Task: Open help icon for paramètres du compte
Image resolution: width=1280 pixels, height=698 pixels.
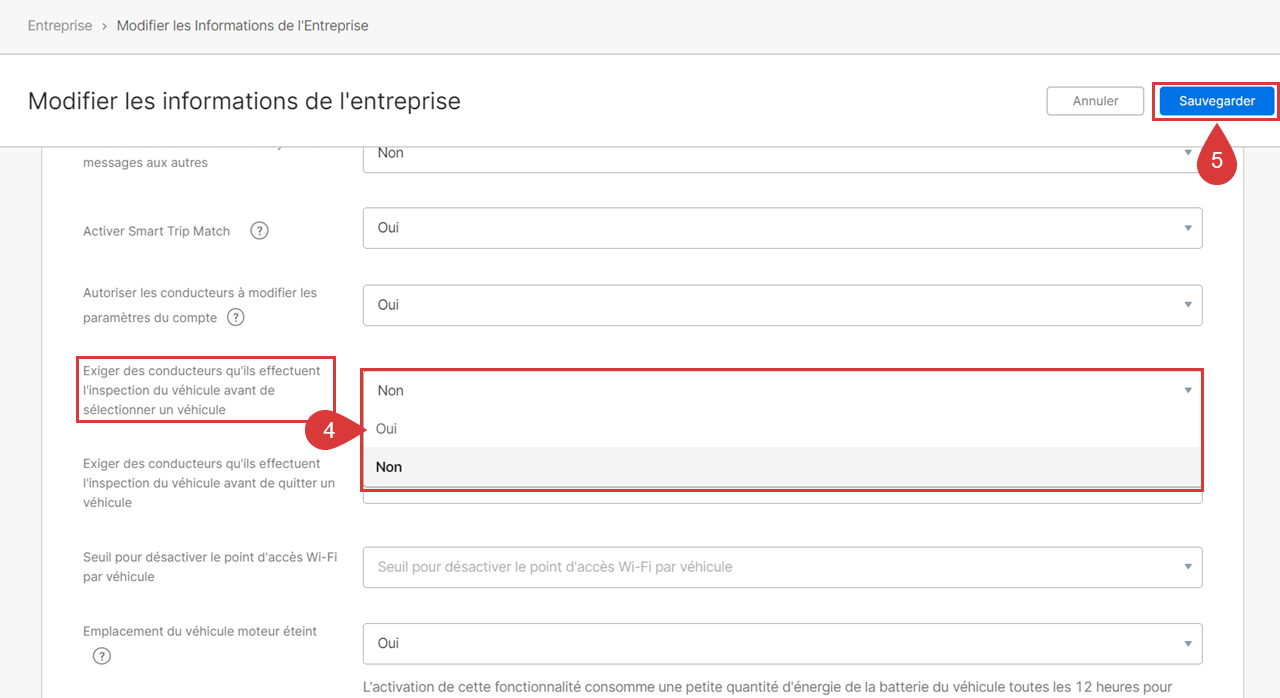Action: coord(236,318)
